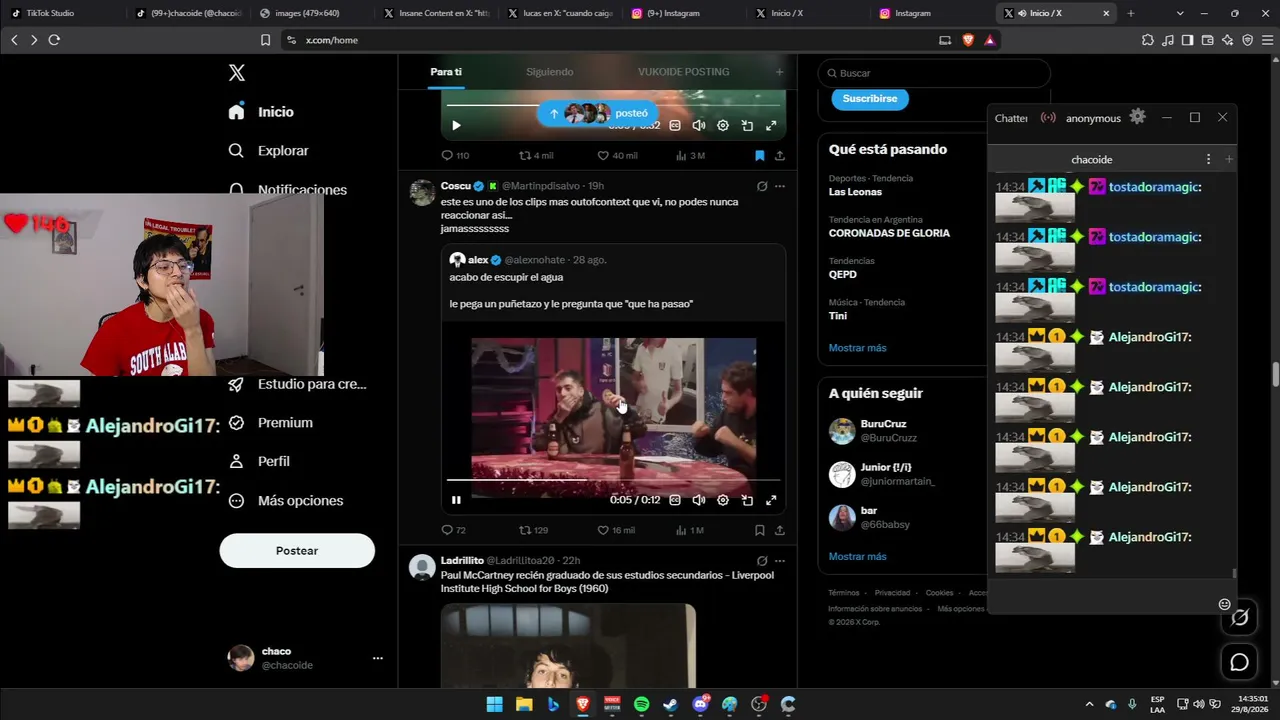Remove bookmark from the top post
Screen dimensions: 1280x720
[x=759, y=156]
